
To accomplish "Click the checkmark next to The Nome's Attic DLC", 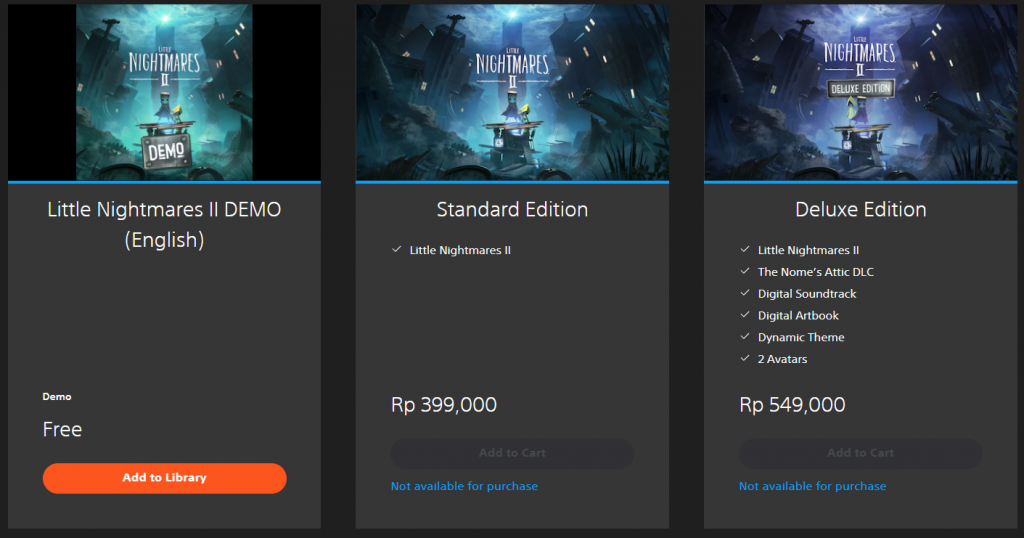I will click(745, 272).
